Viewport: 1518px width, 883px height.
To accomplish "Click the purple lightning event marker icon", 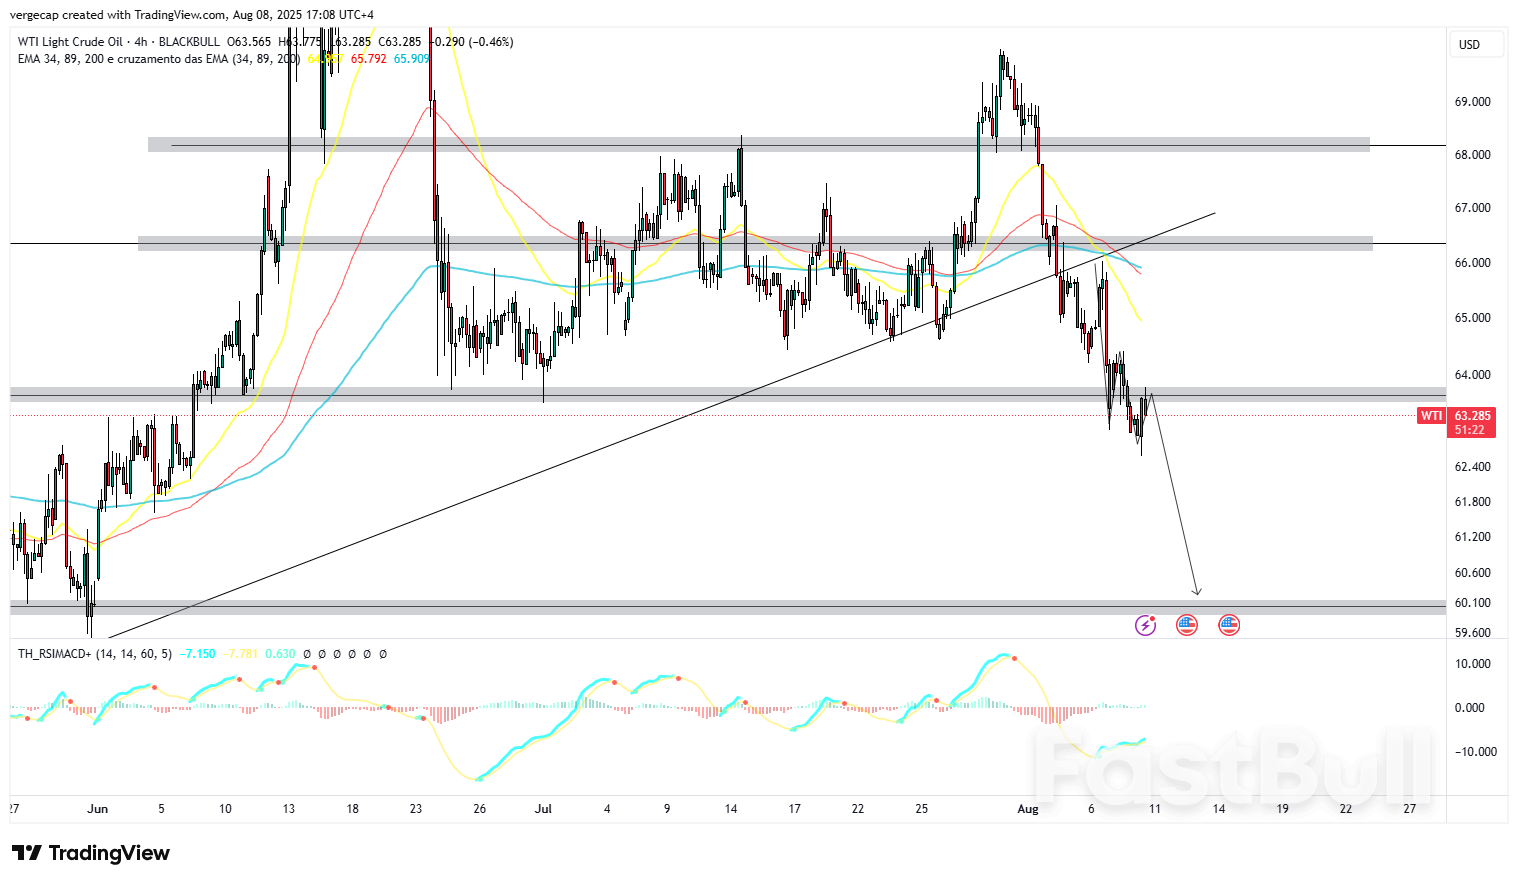I will click(x=1144, y=625).
